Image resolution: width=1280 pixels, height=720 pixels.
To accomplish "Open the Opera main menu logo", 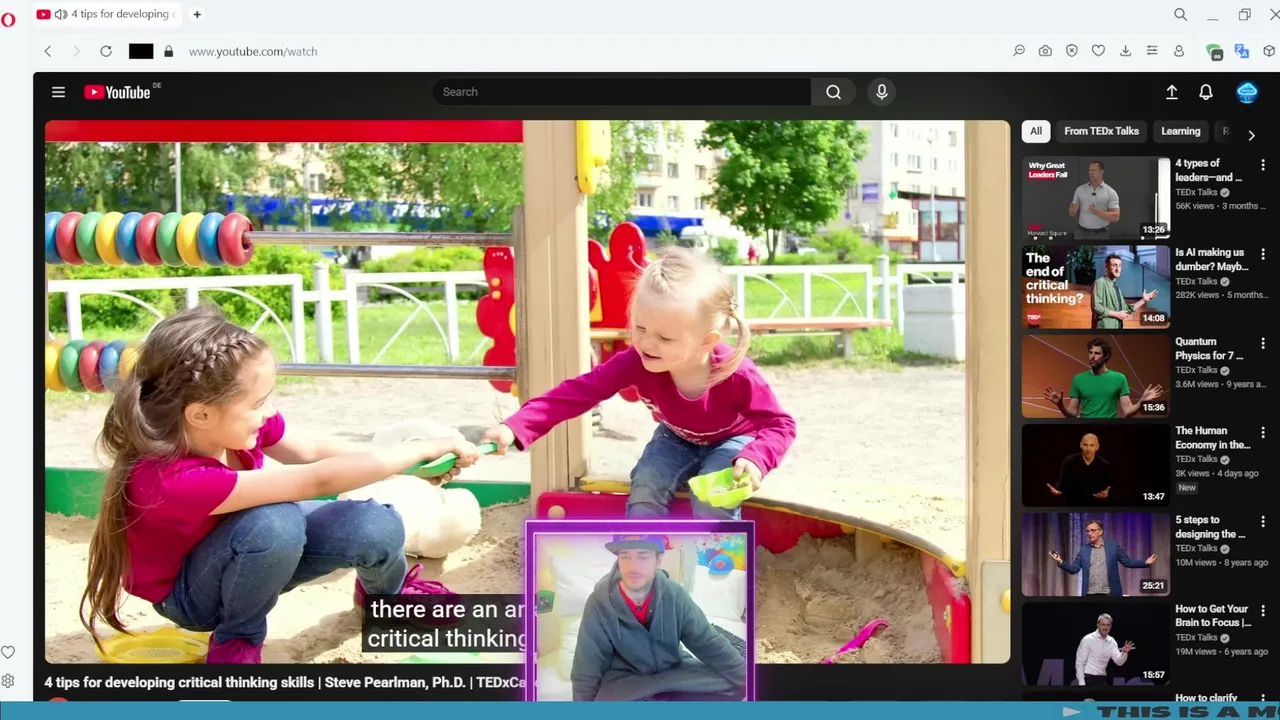I will coord(8,19).
